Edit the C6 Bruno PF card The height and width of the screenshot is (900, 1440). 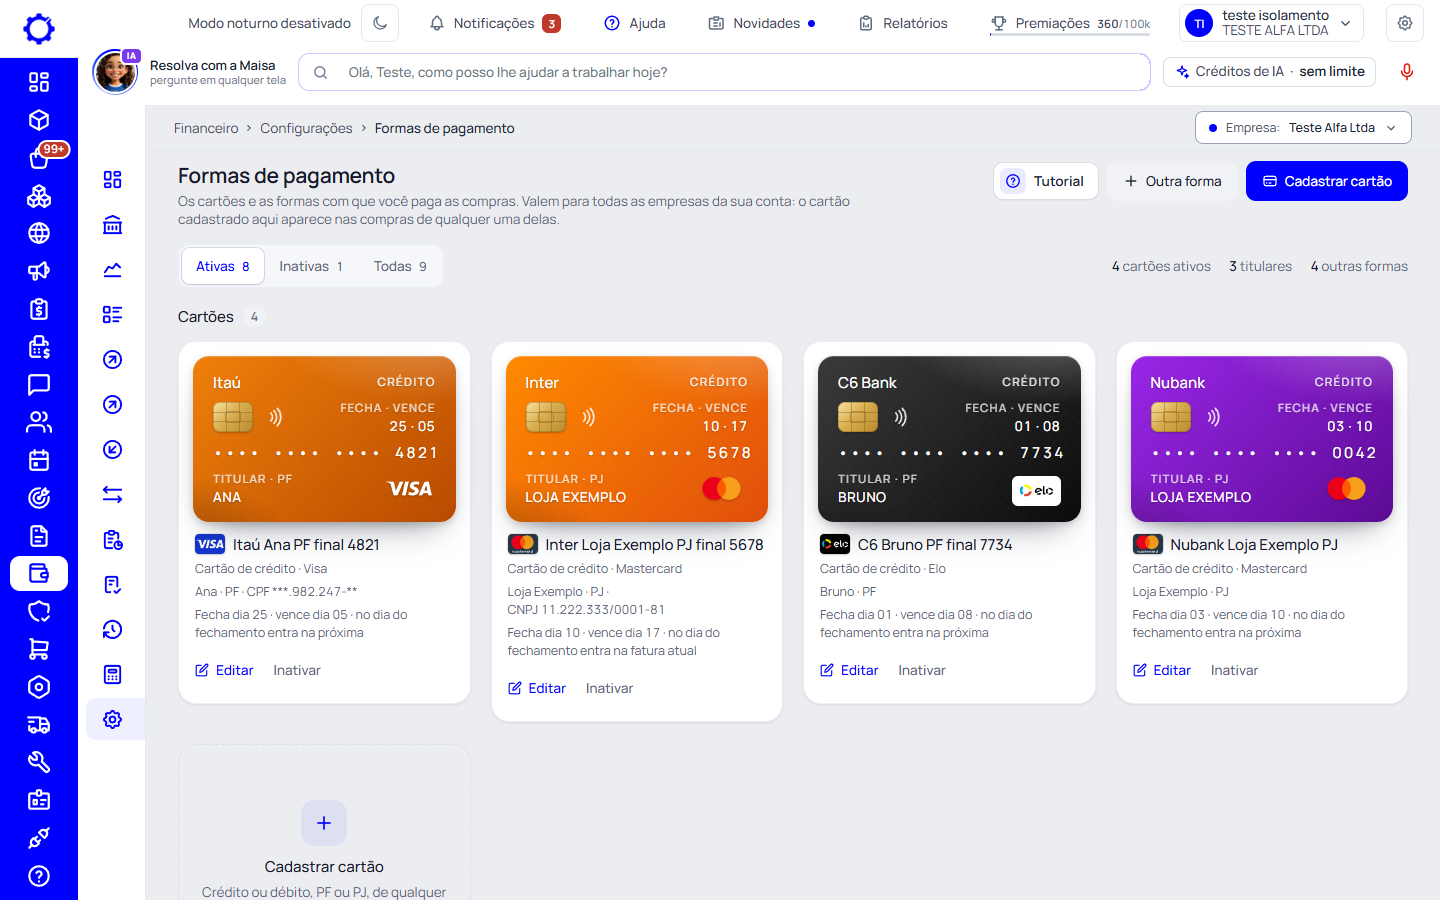point(849,670)
